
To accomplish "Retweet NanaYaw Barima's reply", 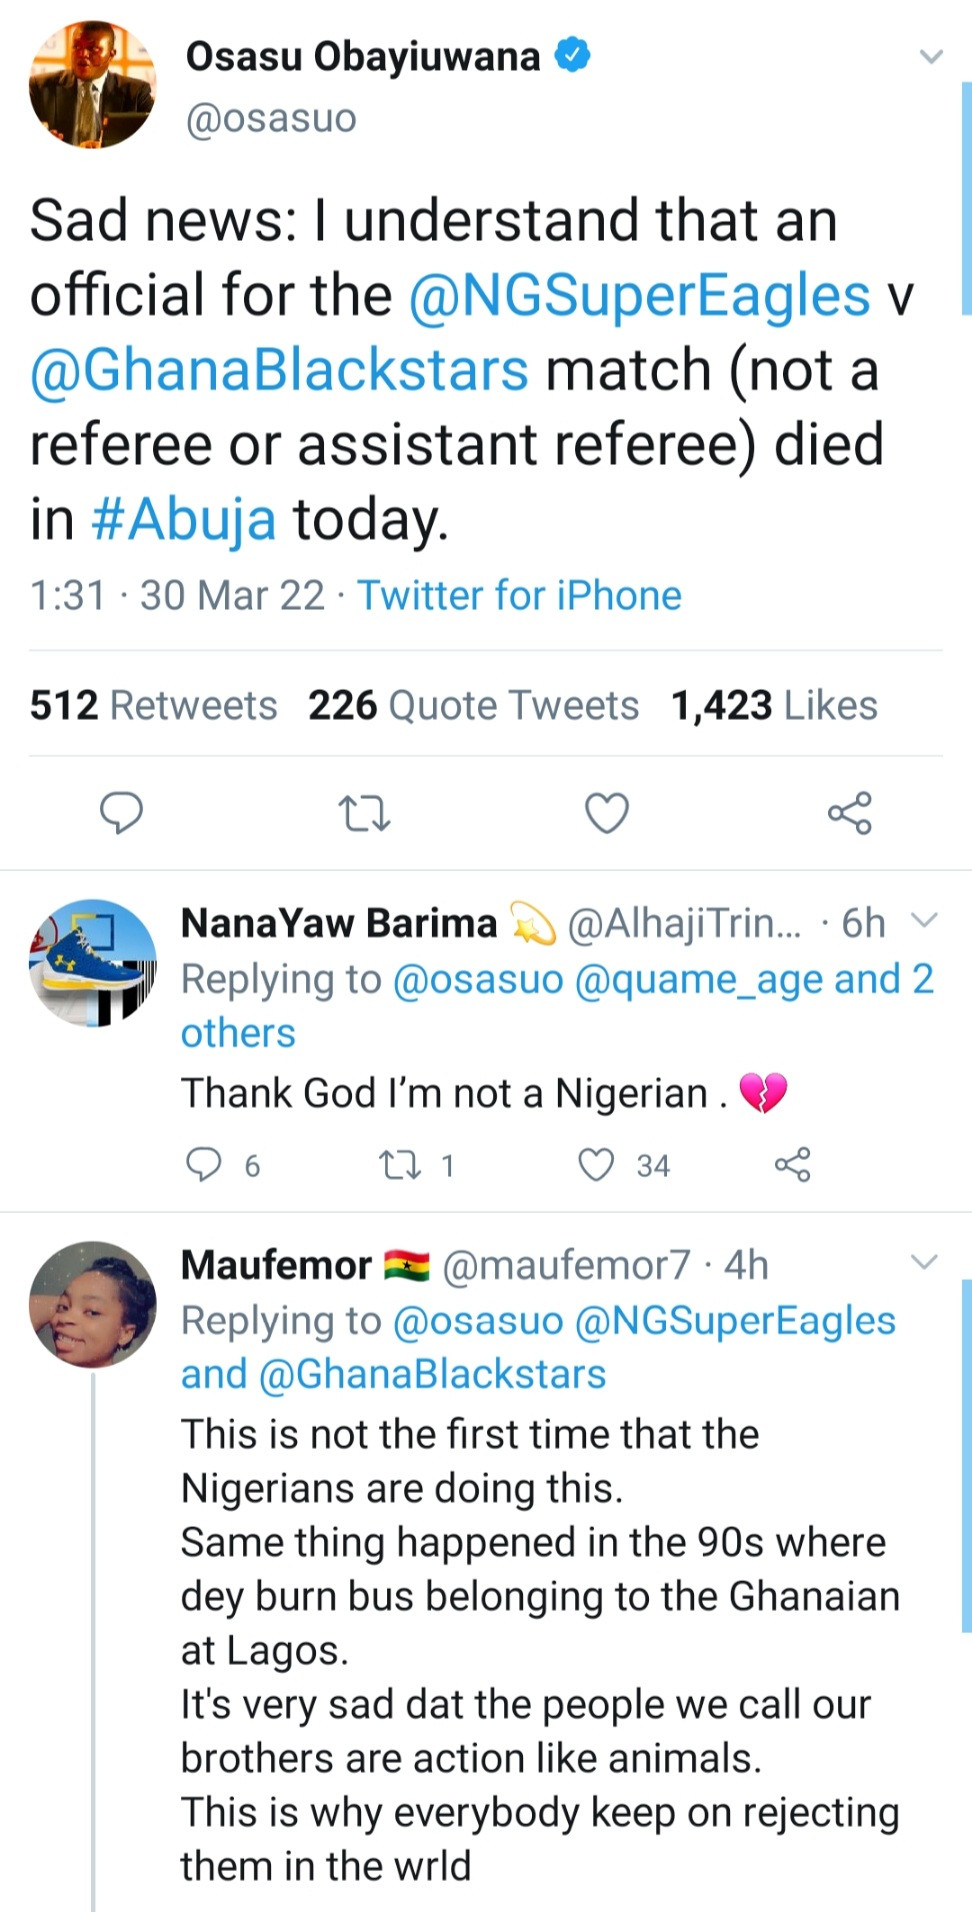I will [400, 1165].
